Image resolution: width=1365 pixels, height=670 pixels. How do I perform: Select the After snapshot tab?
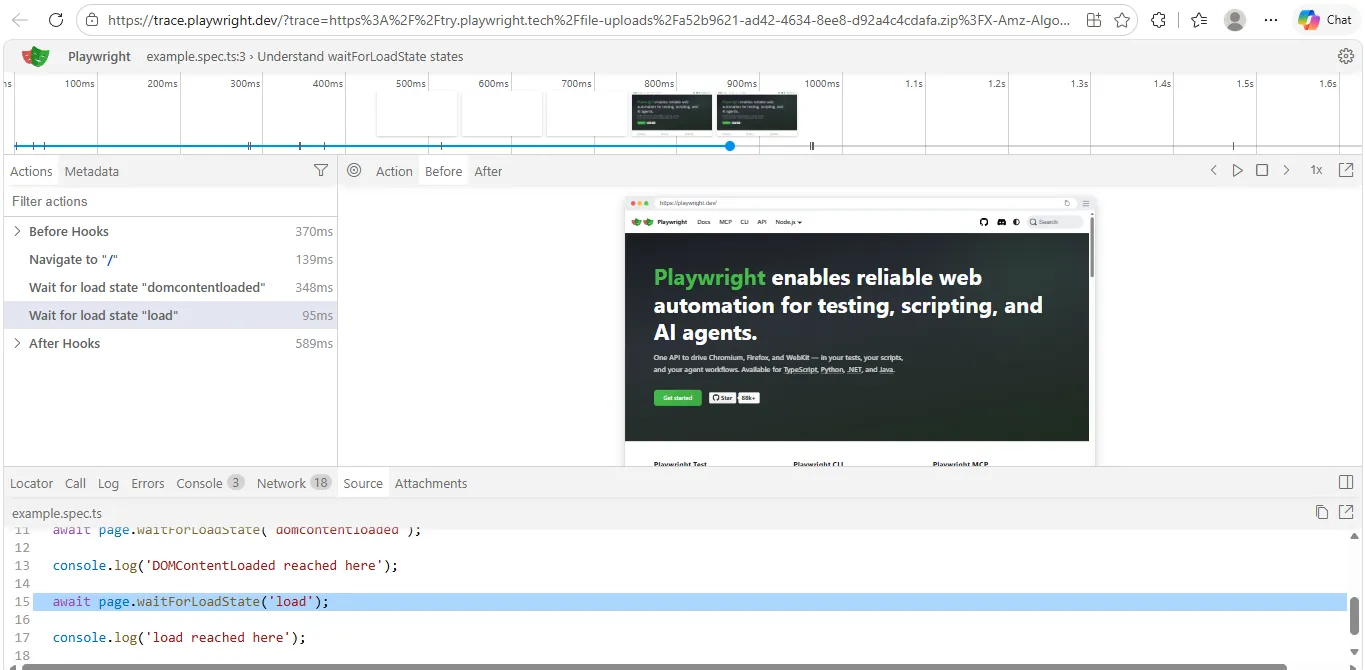pyautogui.click(x=488, y=171)
